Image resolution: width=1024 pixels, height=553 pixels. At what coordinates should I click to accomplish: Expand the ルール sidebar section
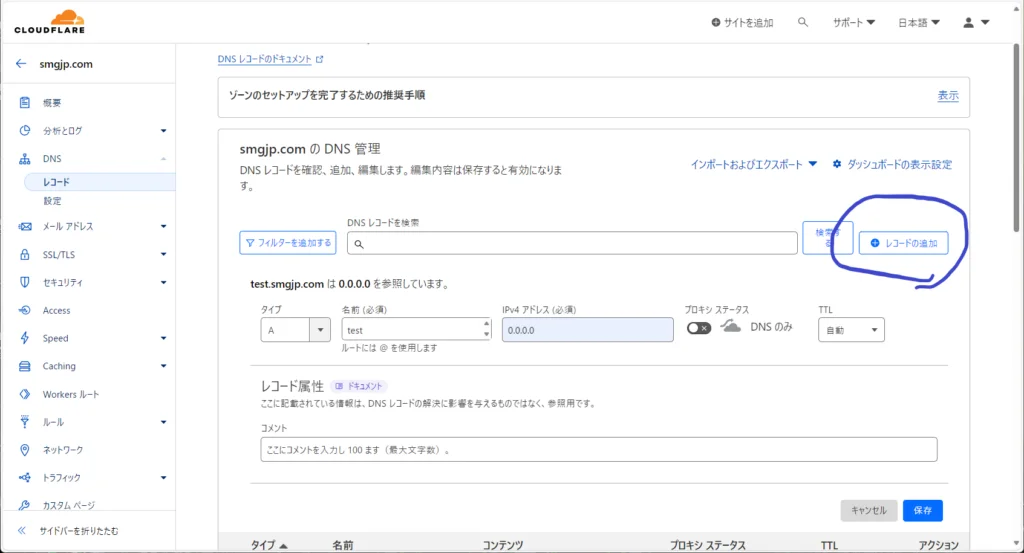163,422
